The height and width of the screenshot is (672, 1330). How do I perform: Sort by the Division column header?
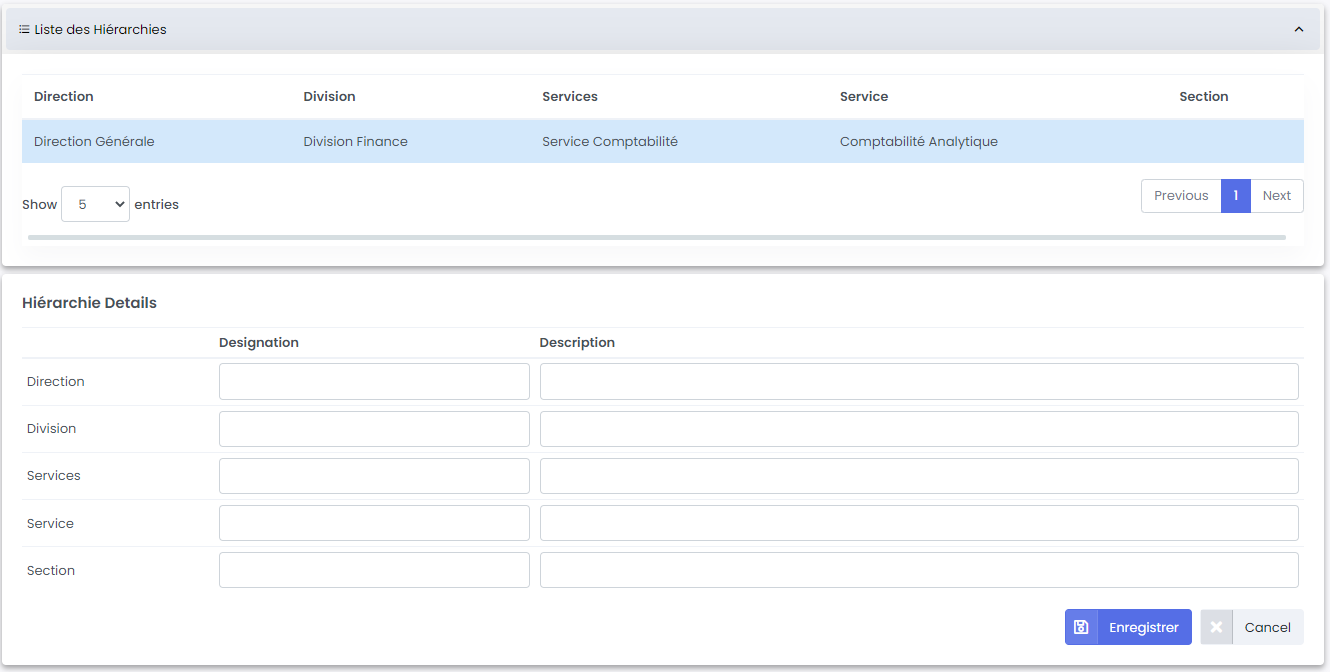pos(329,97)
